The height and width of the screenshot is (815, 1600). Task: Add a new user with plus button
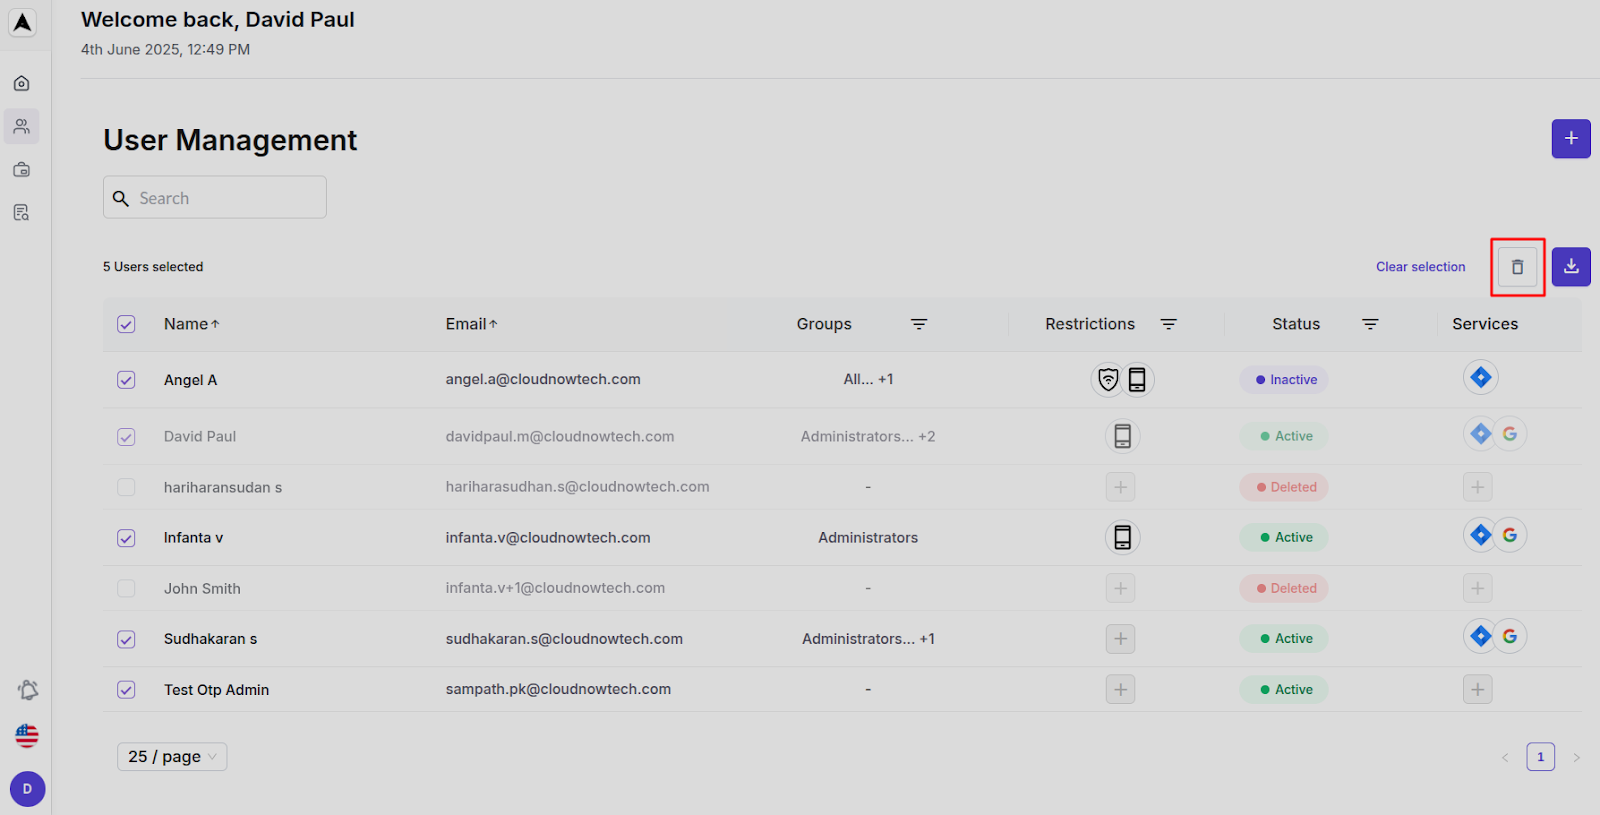[x=1571, y=139]
